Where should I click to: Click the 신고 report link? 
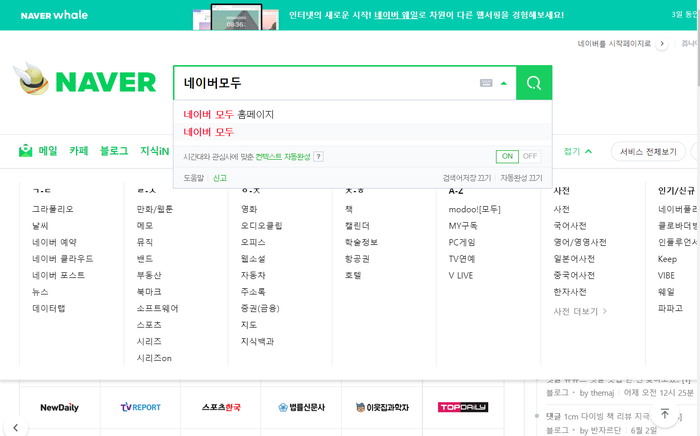click(x=220, y=178)
